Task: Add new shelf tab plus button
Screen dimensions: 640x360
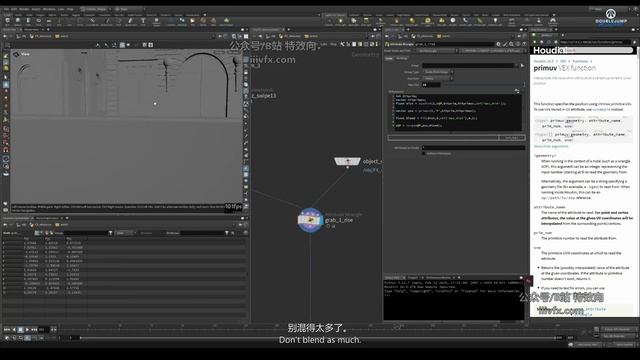Action: coord(205,15)
